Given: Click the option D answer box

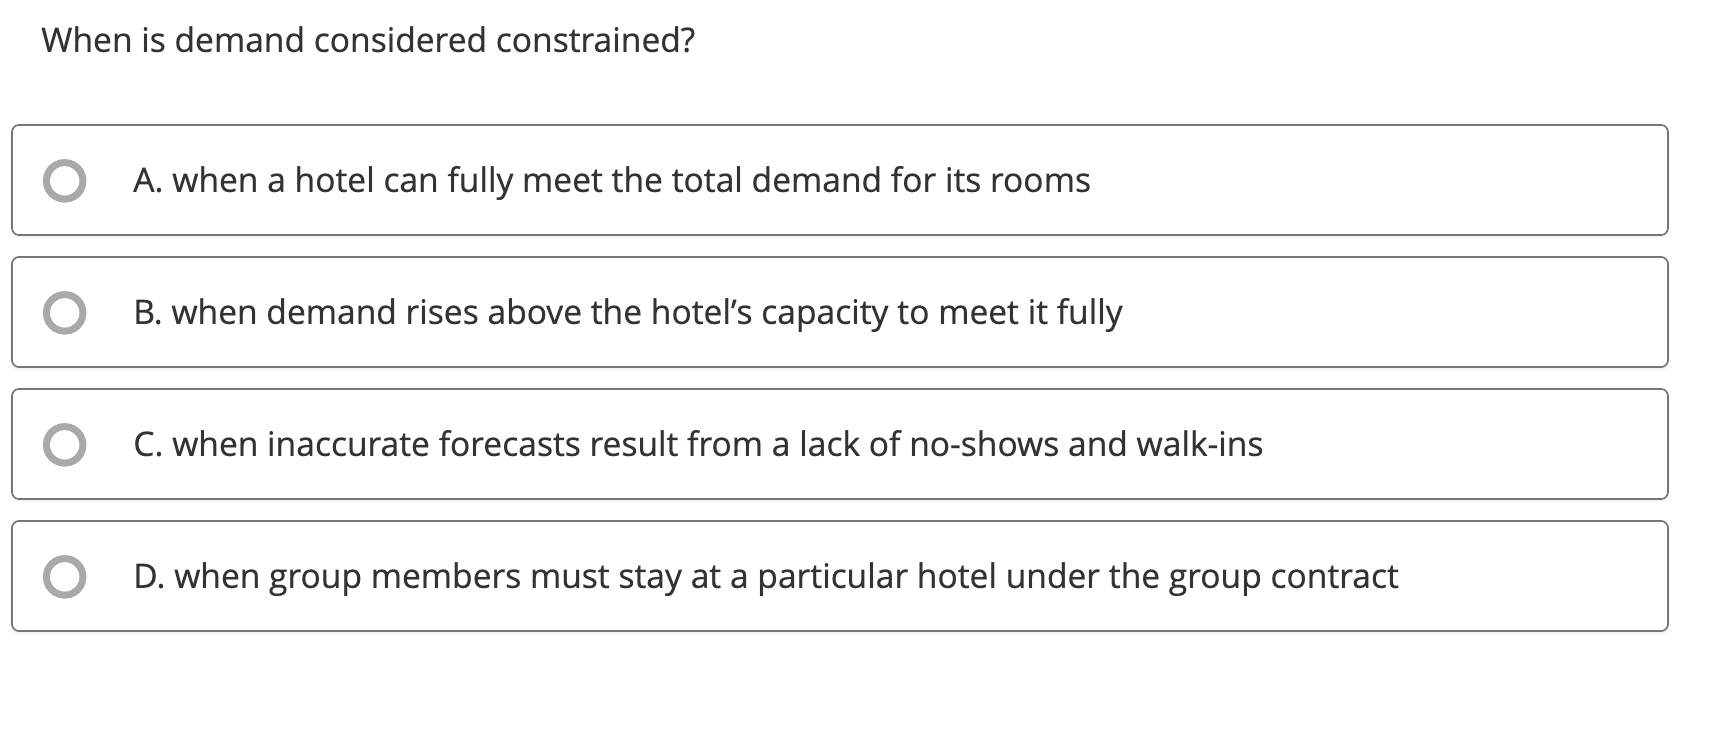Looking at the screenshot, I should pos(840,575).
